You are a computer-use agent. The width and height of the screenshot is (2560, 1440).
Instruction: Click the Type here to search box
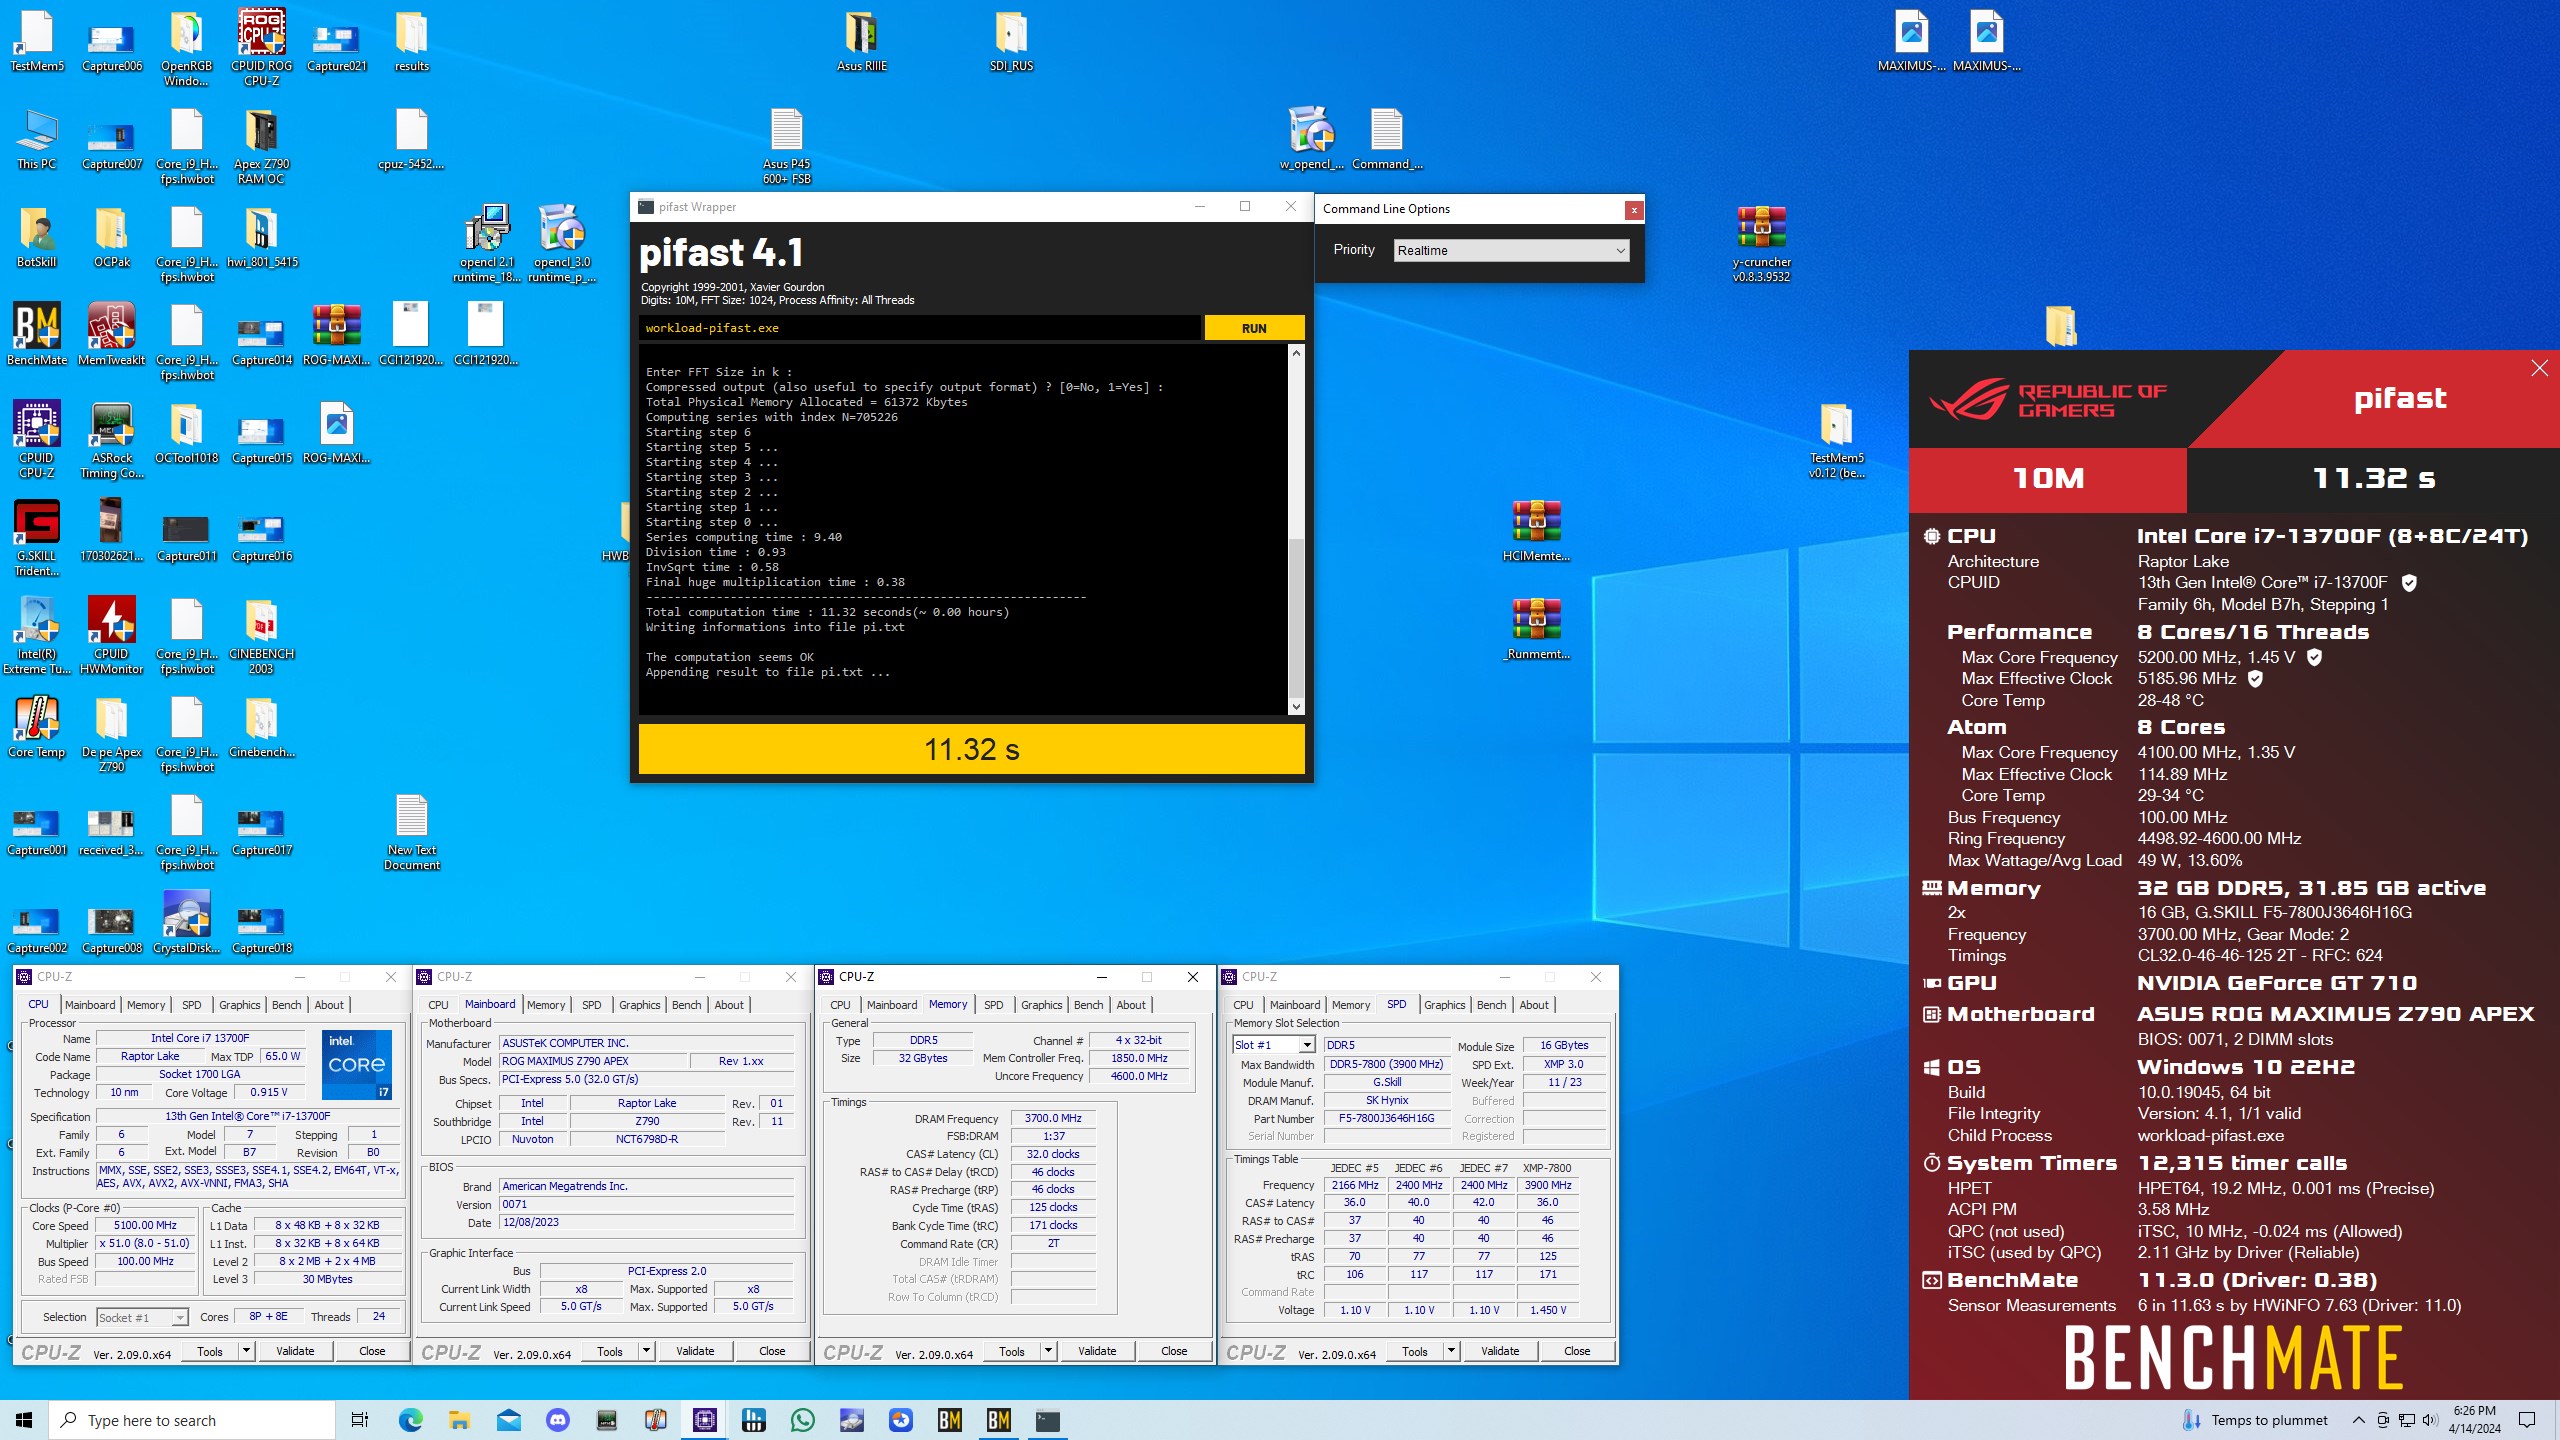point(192,1420)
